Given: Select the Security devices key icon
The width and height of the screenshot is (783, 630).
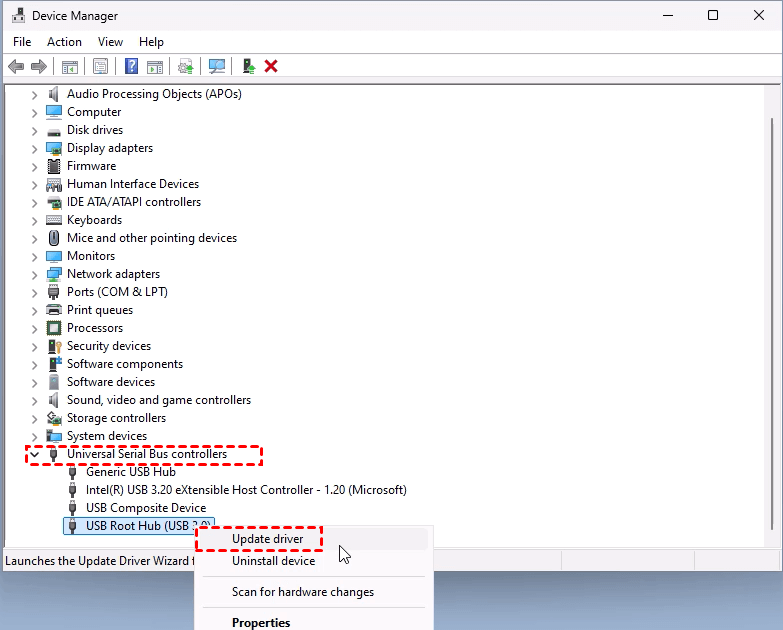Looking at the screenshot, I should [54, 346].
